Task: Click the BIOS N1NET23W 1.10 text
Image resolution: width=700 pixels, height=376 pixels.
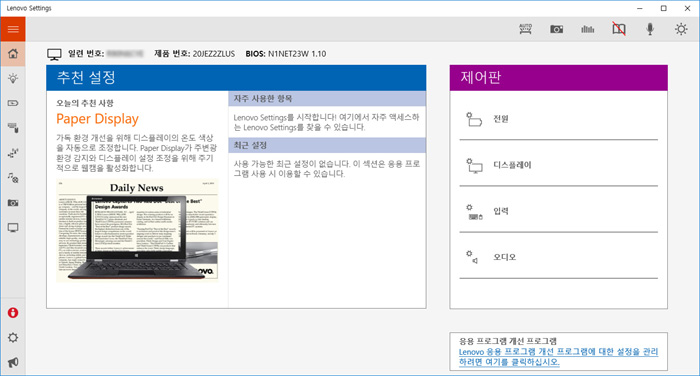Action: (286, 54)
